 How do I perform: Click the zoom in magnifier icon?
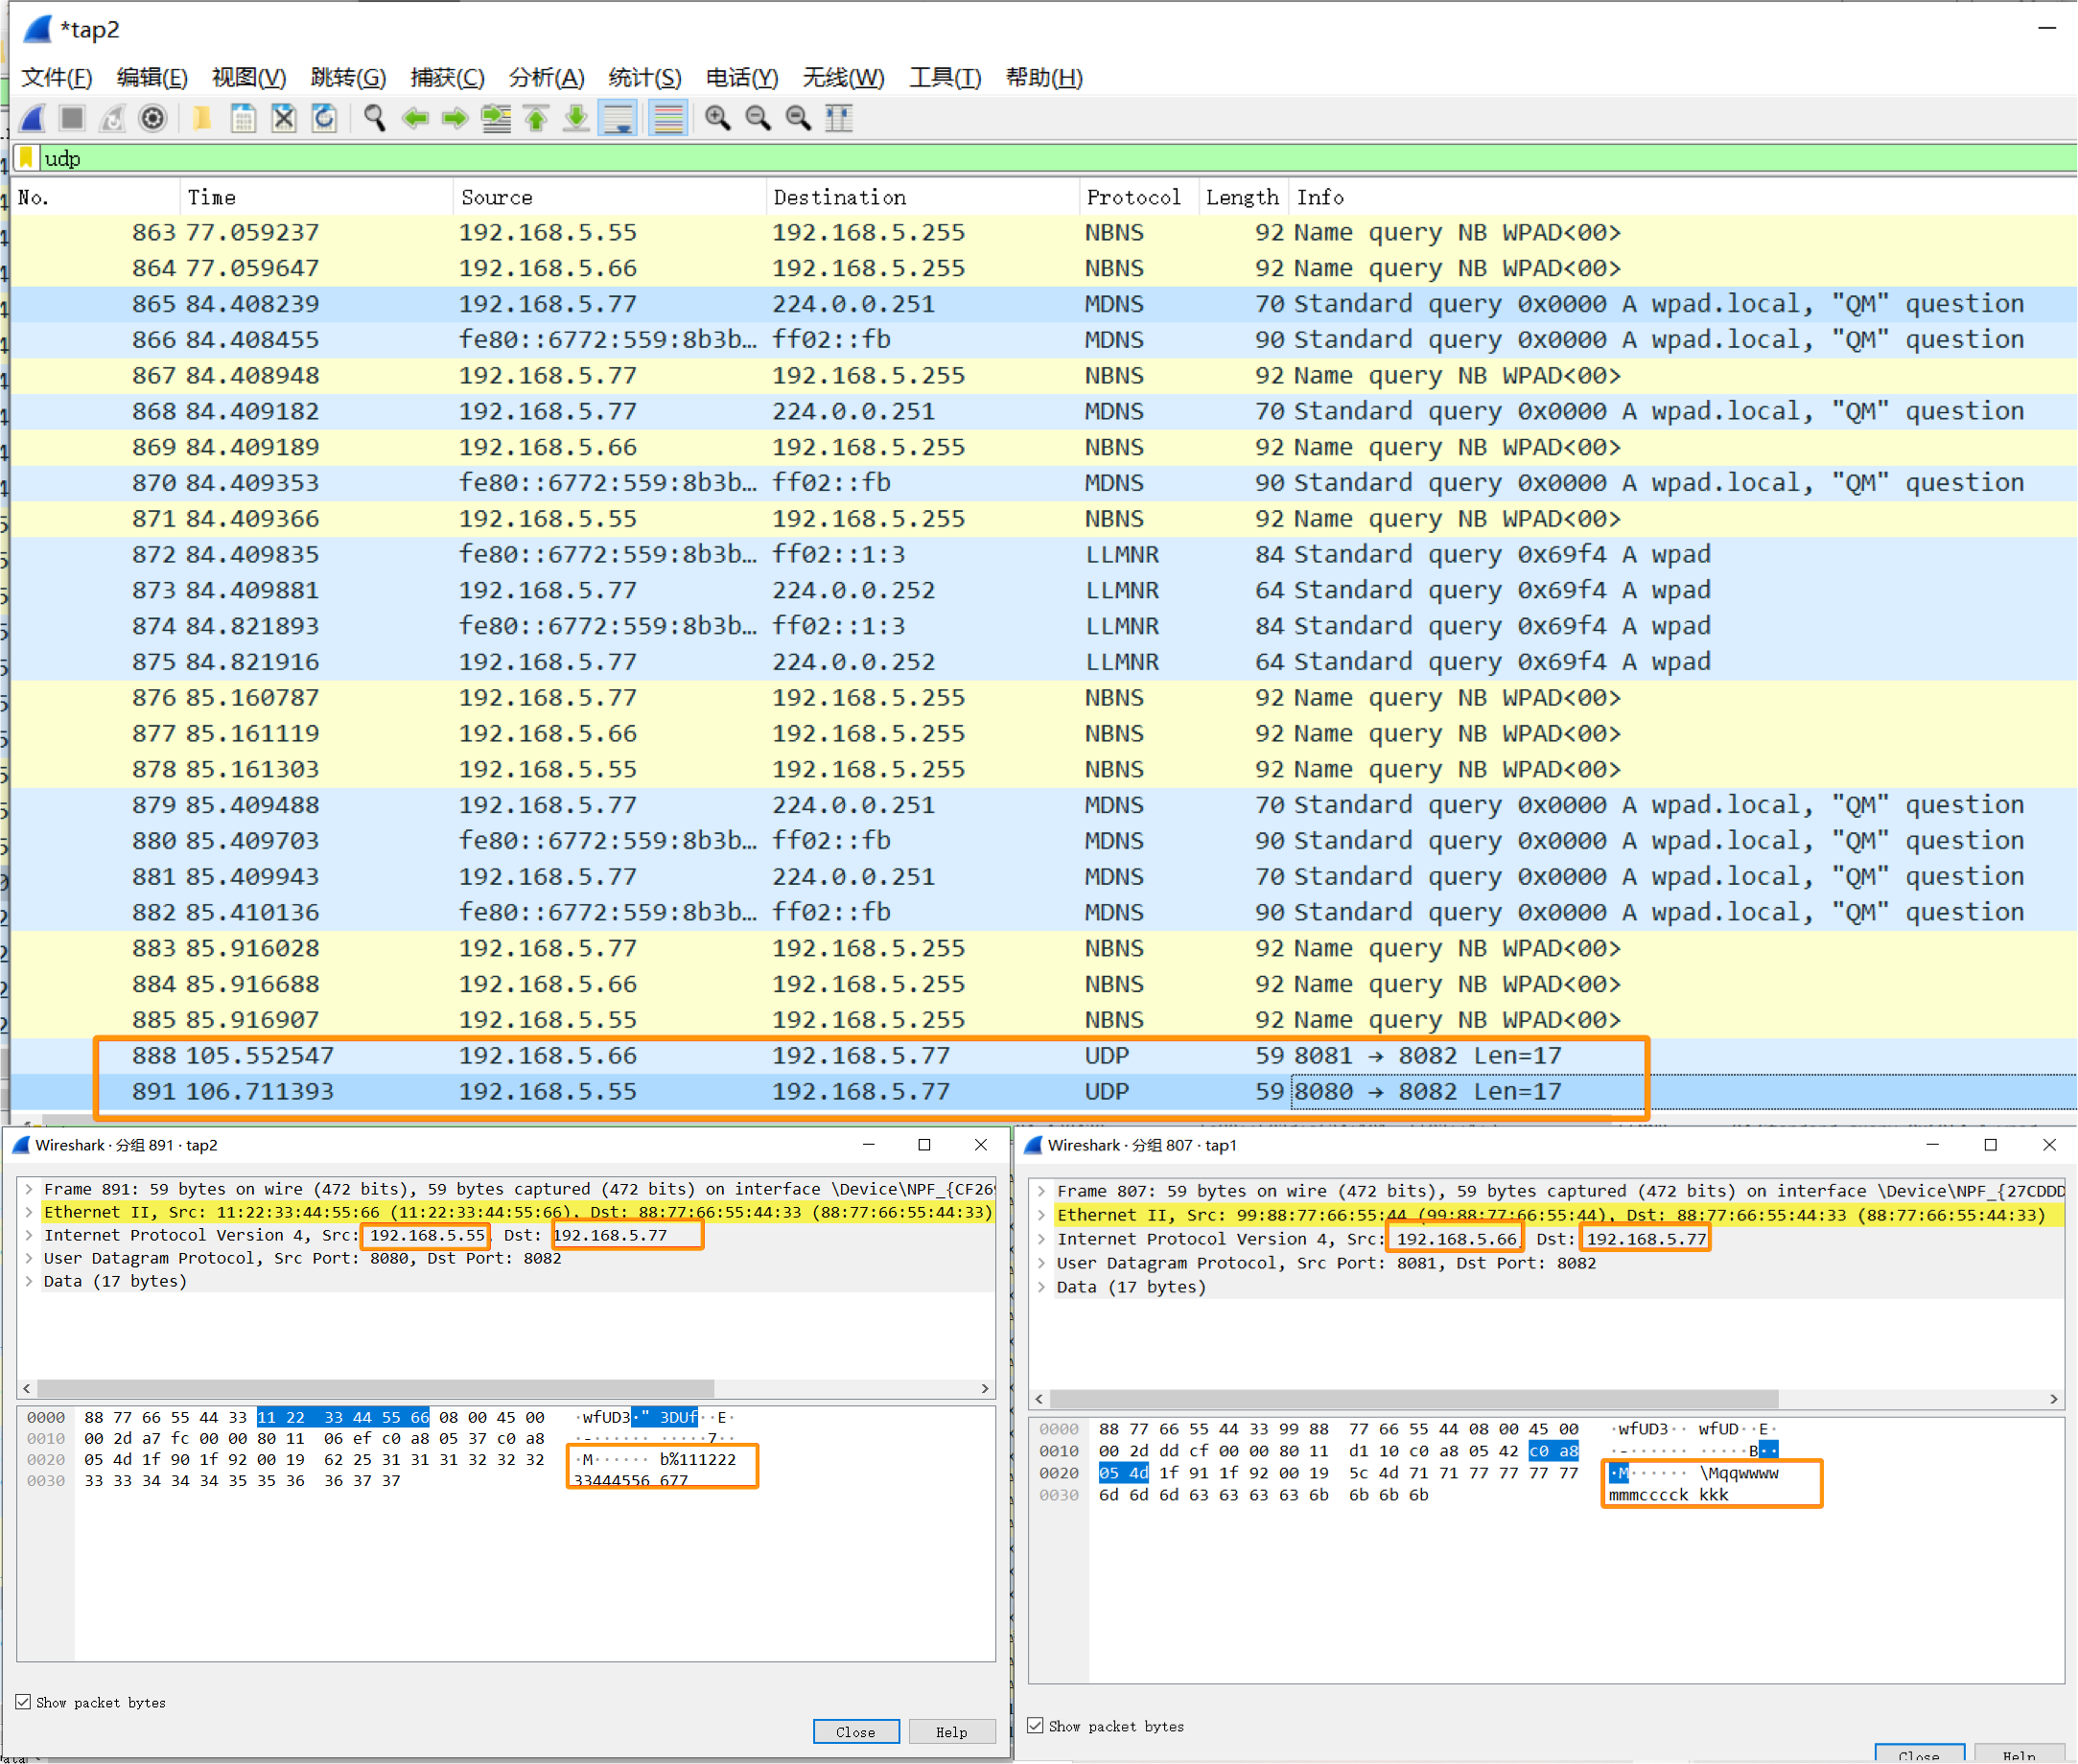pyautogui.click(x=716, y=119)
